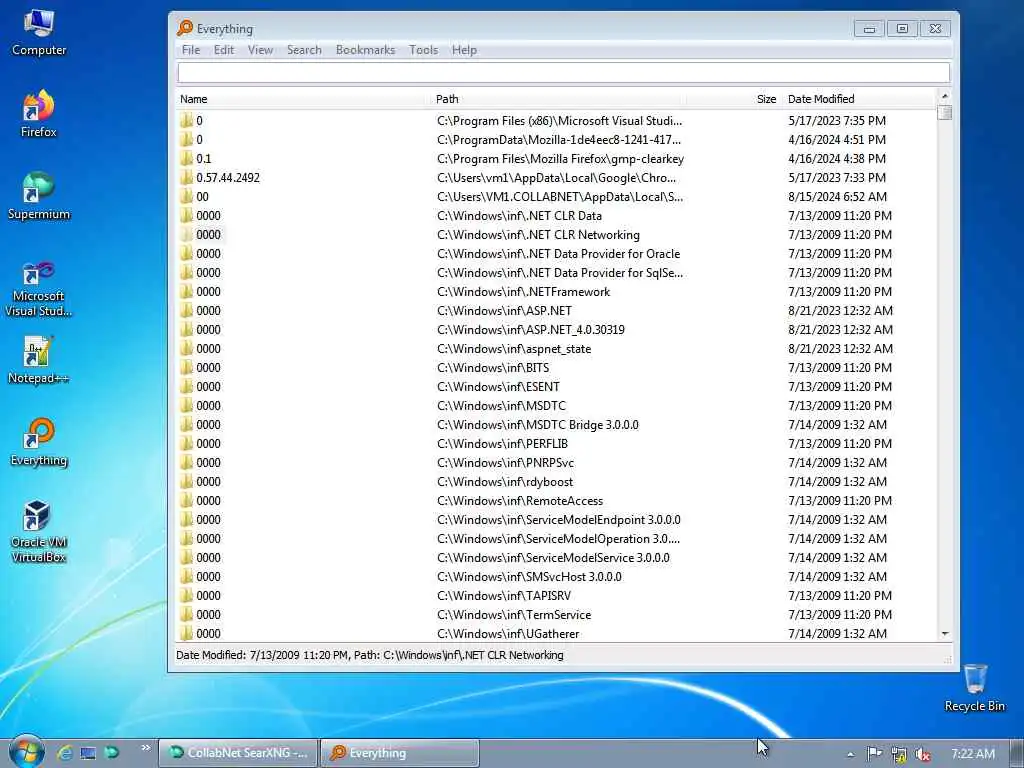Click the results scrollbar down arrow

click(x=944, y=633)
